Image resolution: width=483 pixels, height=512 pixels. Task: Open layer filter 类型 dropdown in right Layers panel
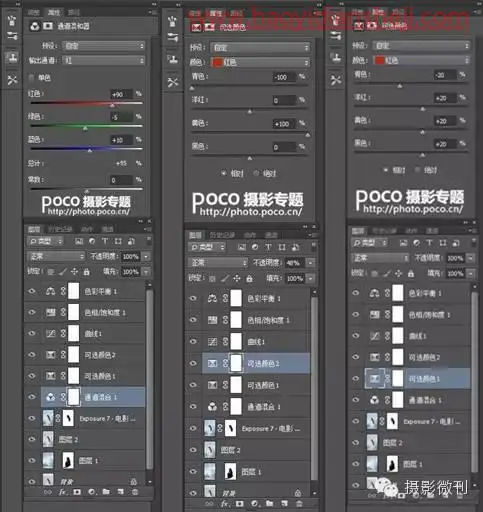371,243
